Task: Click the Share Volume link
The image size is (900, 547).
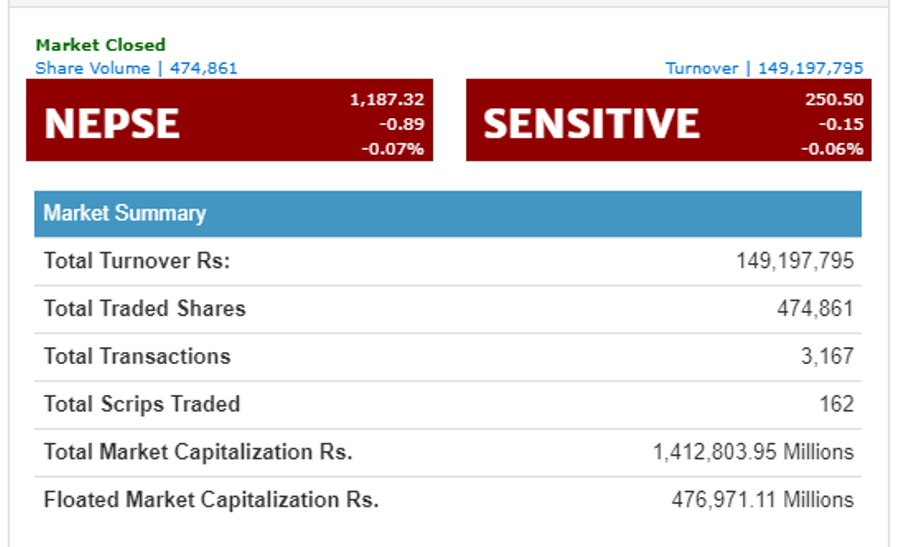Action: pyautogui.click(x=136, y=68)
